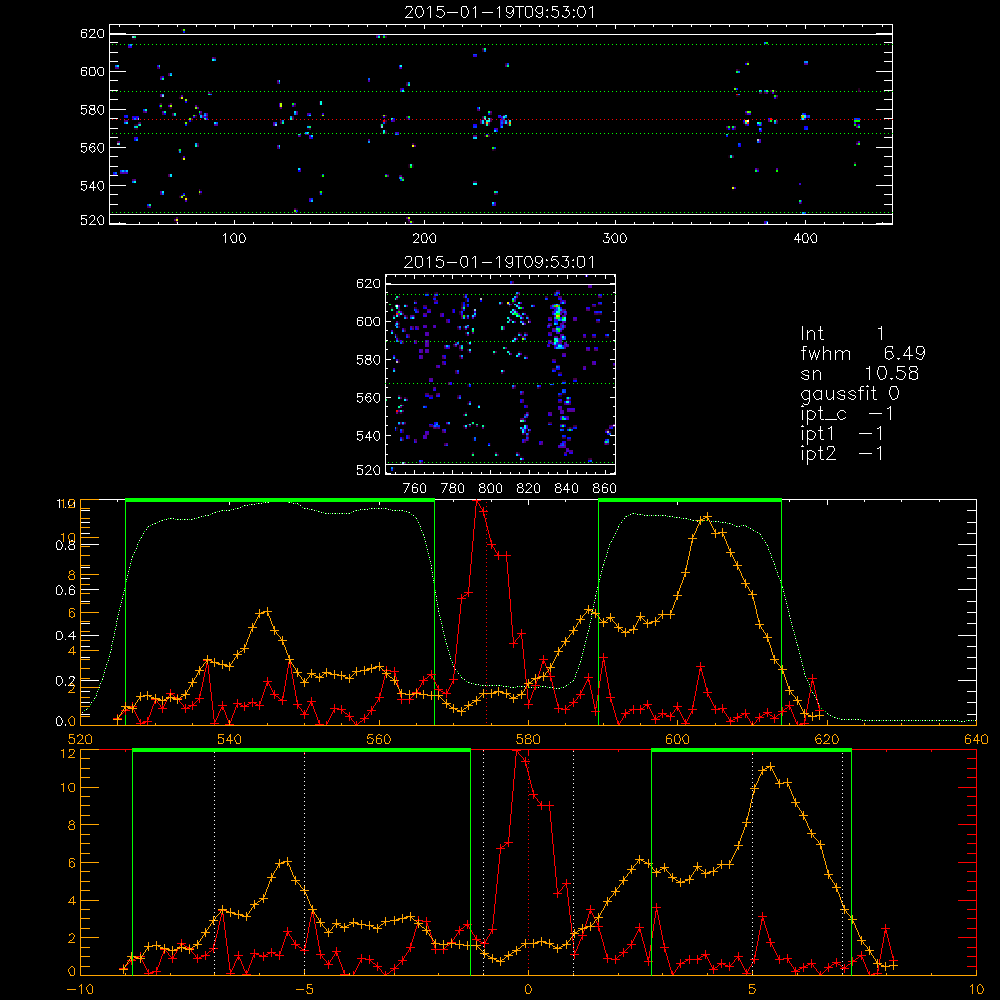This screenshot has height=1000, width=1000.
Task: Select the 'fwhm 6.49' readout text
Action: point(863,353)
